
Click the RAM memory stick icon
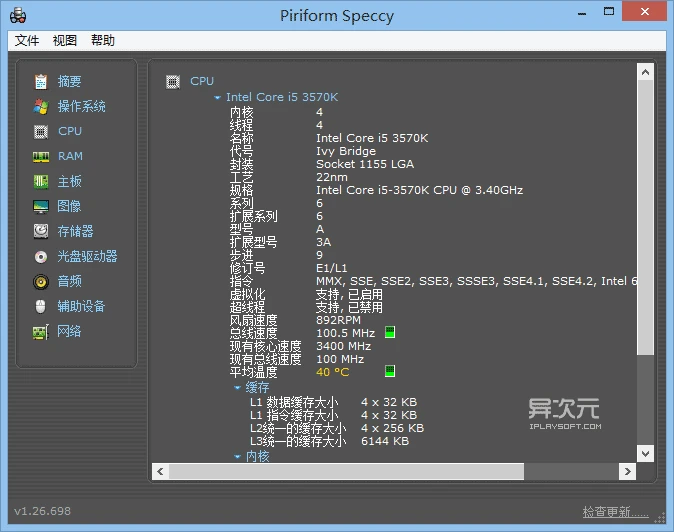click(41, 157)
